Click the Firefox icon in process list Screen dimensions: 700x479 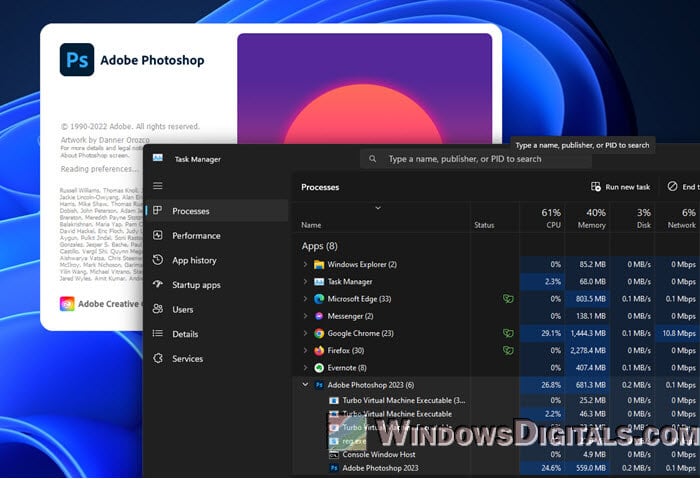[x=319, y=350]
